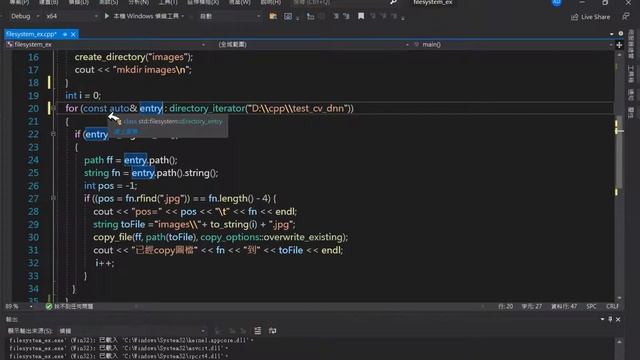Collapse the for loop at line 20
The height and width of the screenshot is (360, 640).
[53, 109]
